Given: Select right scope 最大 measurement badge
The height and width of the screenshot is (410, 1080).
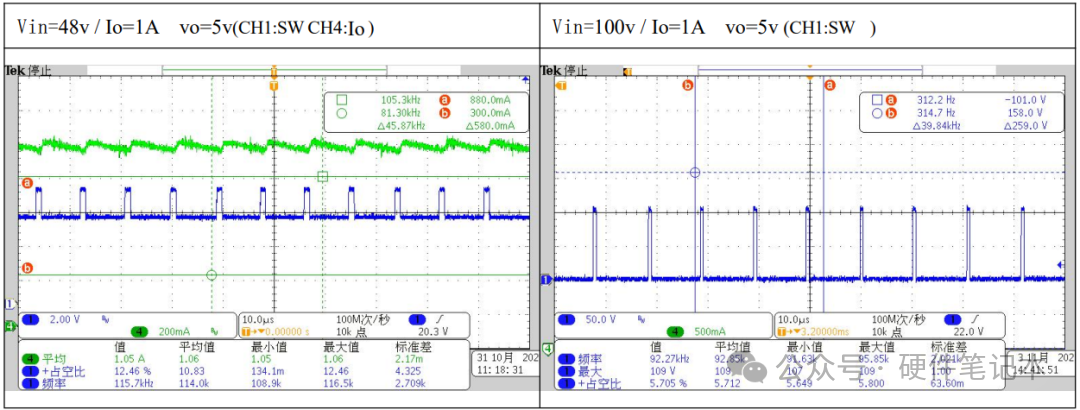Looking at the screenshot, I should [x=566, y=371].
